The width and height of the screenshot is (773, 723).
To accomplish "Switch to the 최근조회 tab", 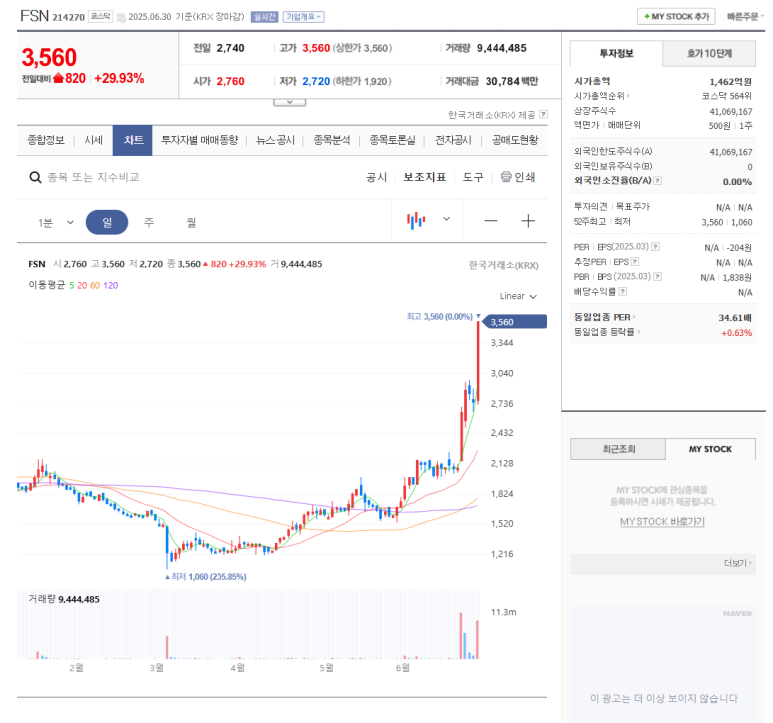I will [x=618, y=449].
